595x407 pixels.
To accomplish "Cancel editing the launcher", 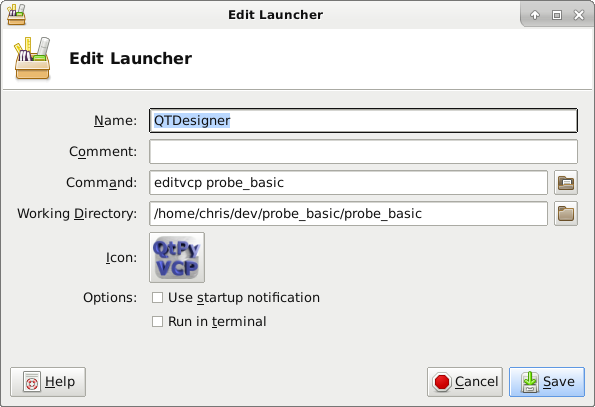I will click(465, 382).
